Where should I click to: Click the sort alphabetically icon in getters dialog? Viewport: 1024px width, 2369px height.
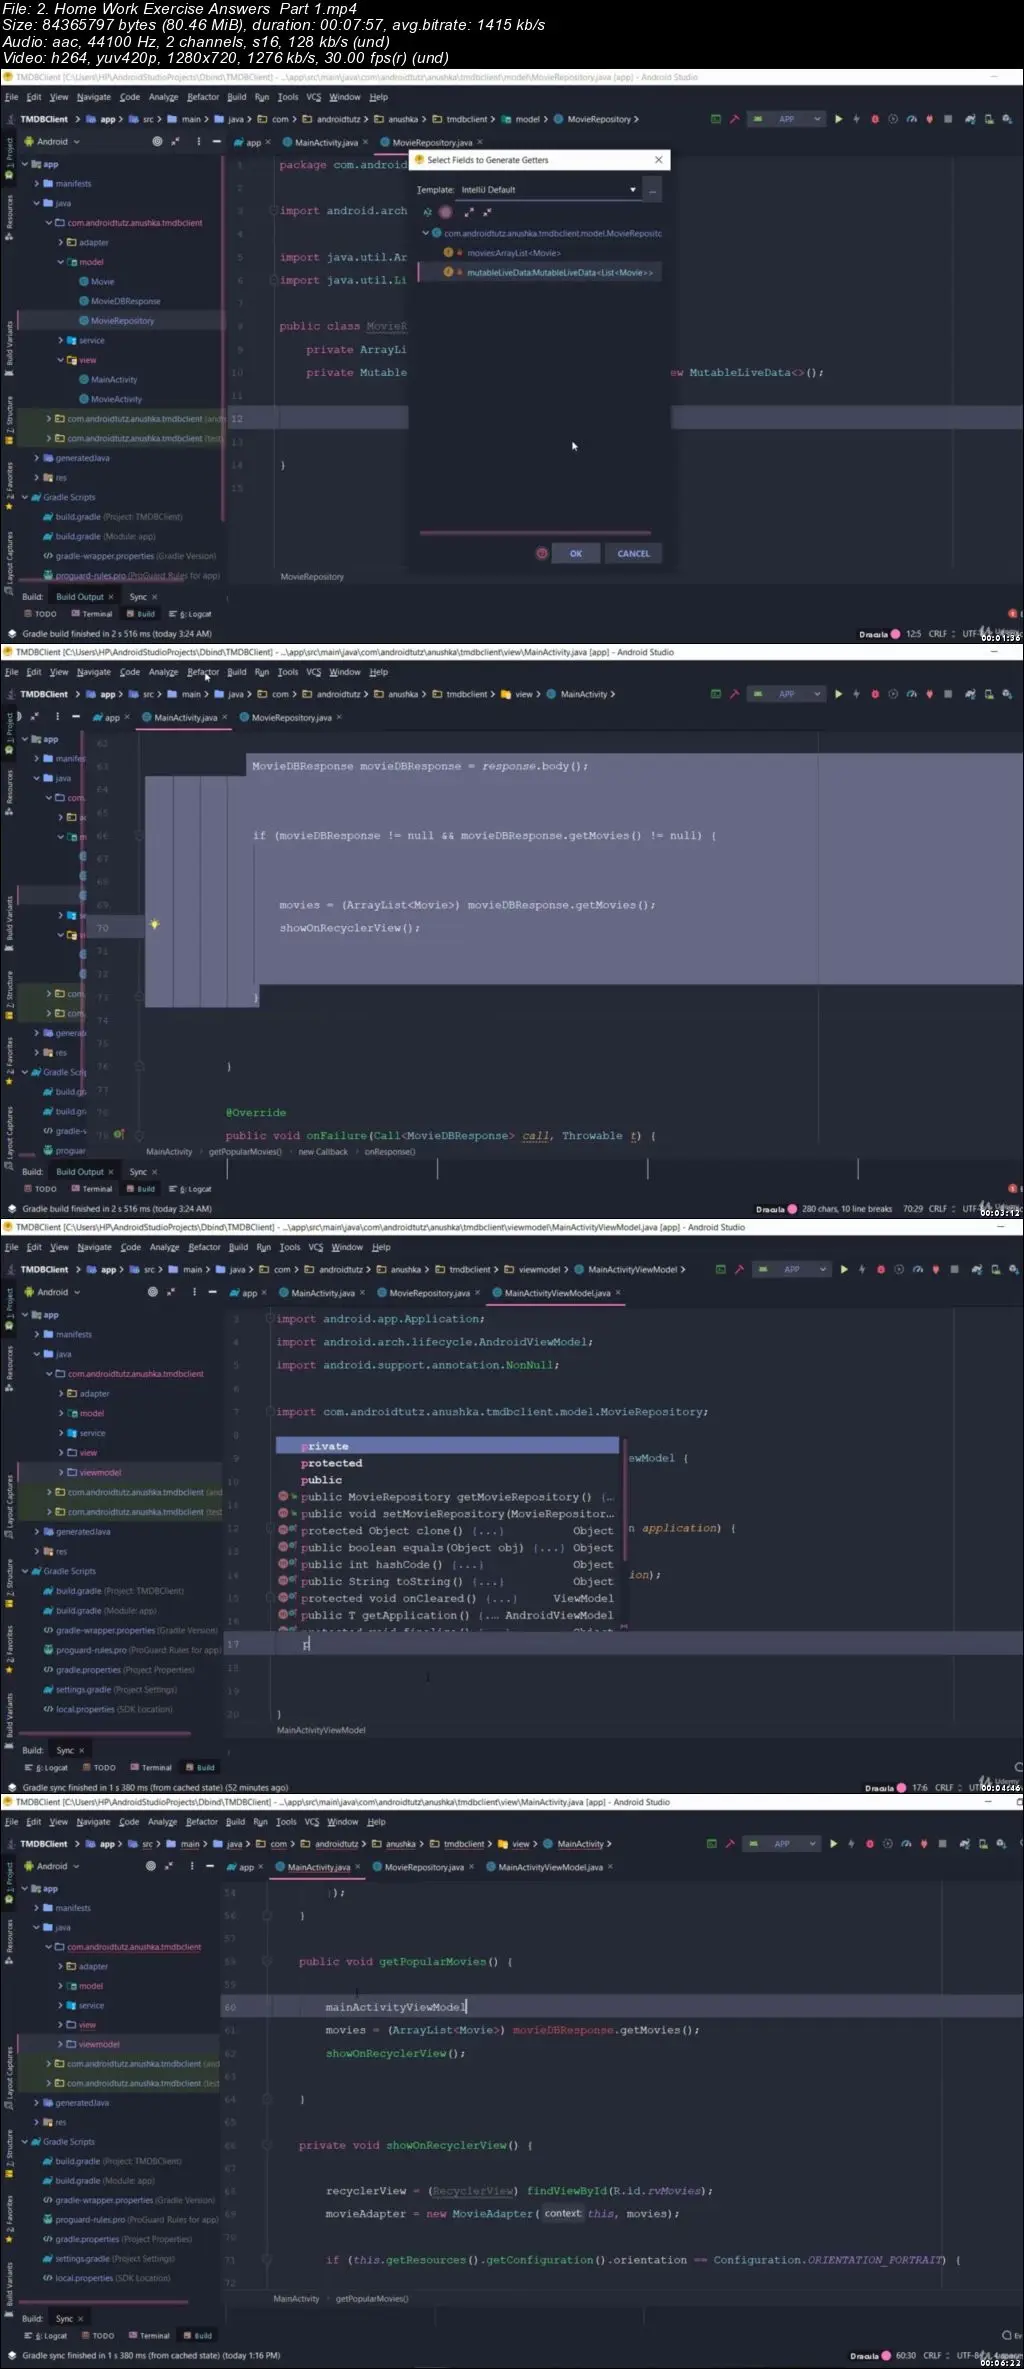tap(427, 212)
